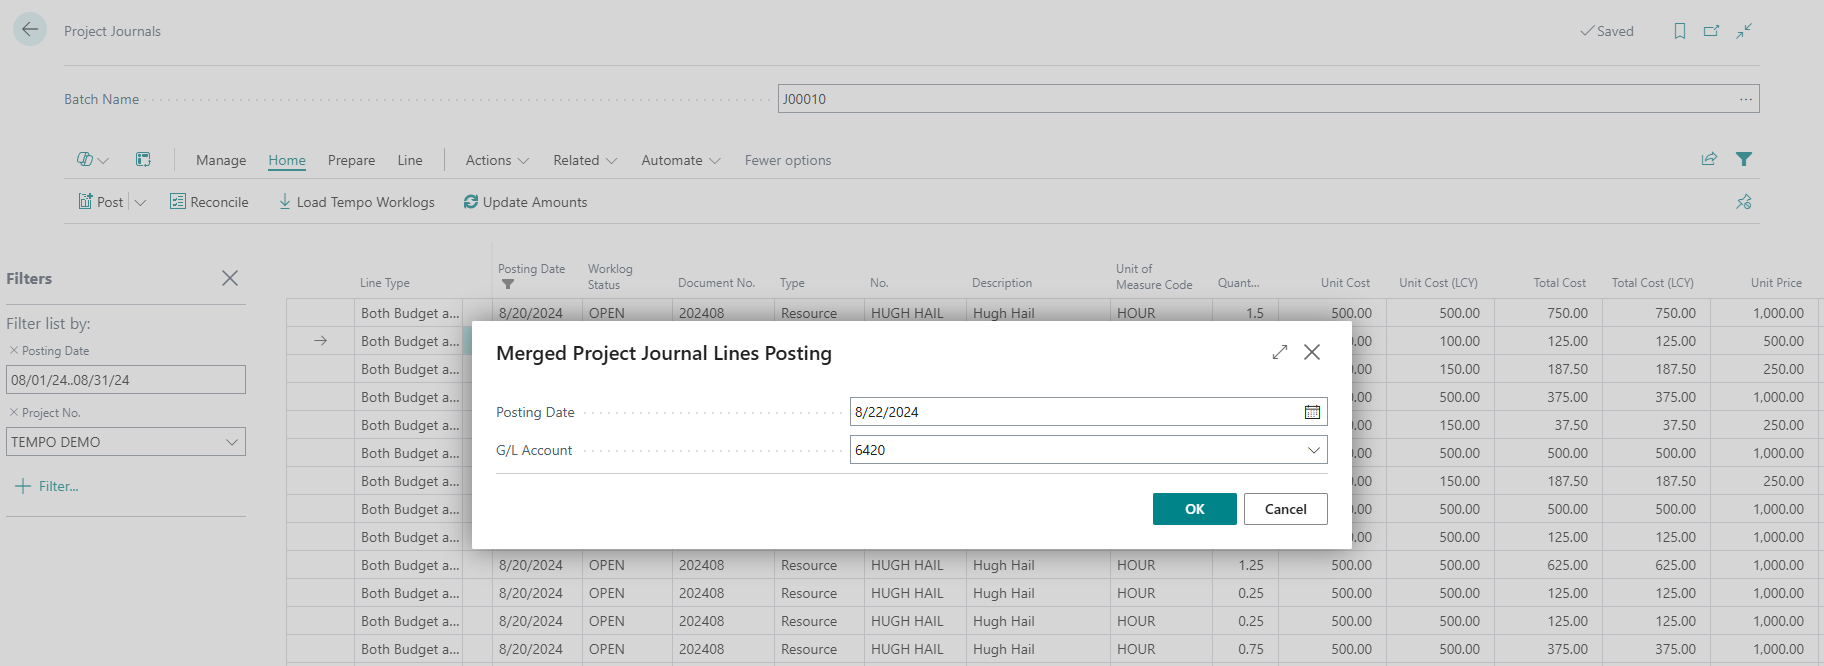Expand the Actions menu
This screenshot has height=666, width=1824.
[x=497, y=160]
